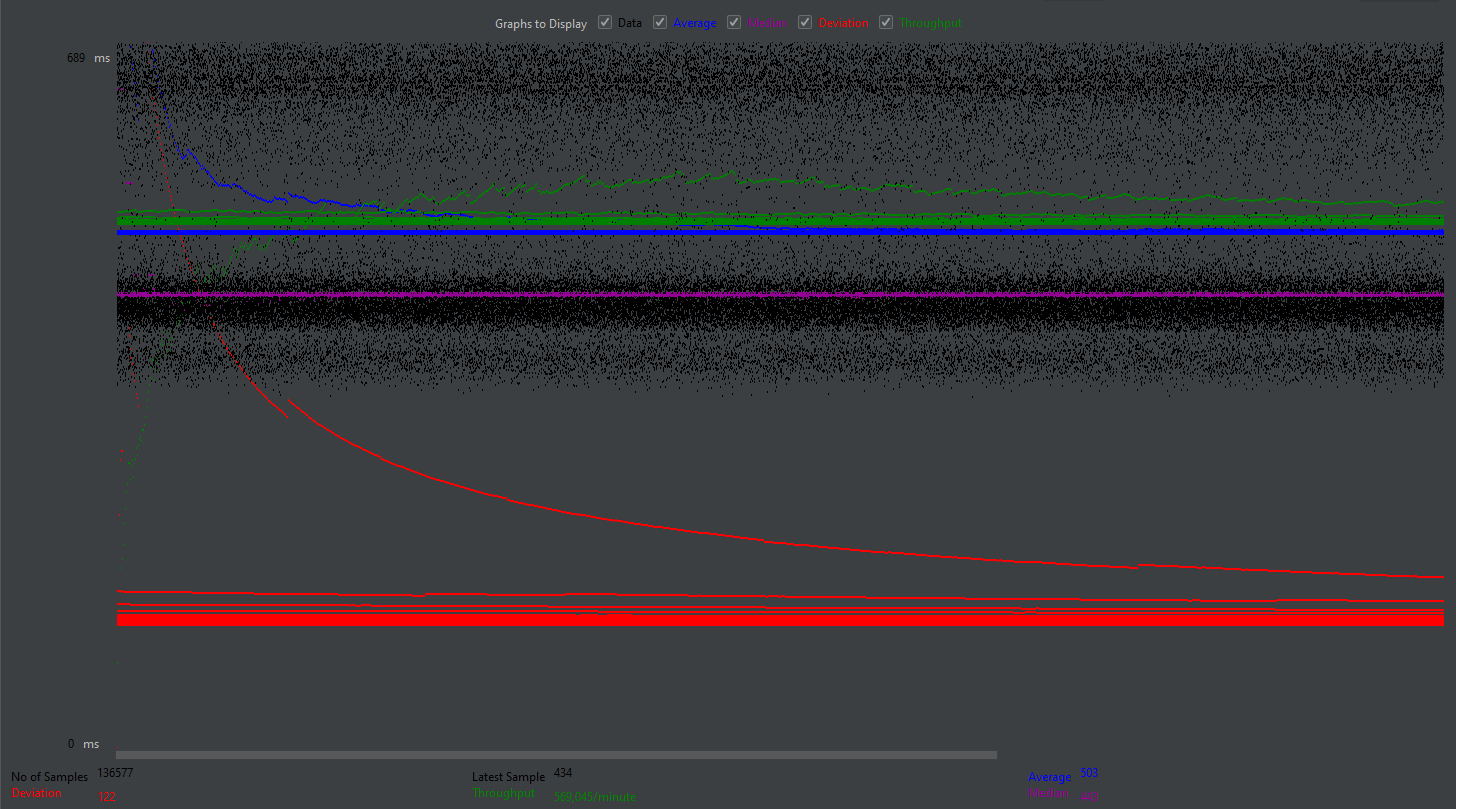Viewport: 1458px width, 809px height.
Task: Click the "Latest Sample" label
Action: pyautogui.click(x=508, y=777)
